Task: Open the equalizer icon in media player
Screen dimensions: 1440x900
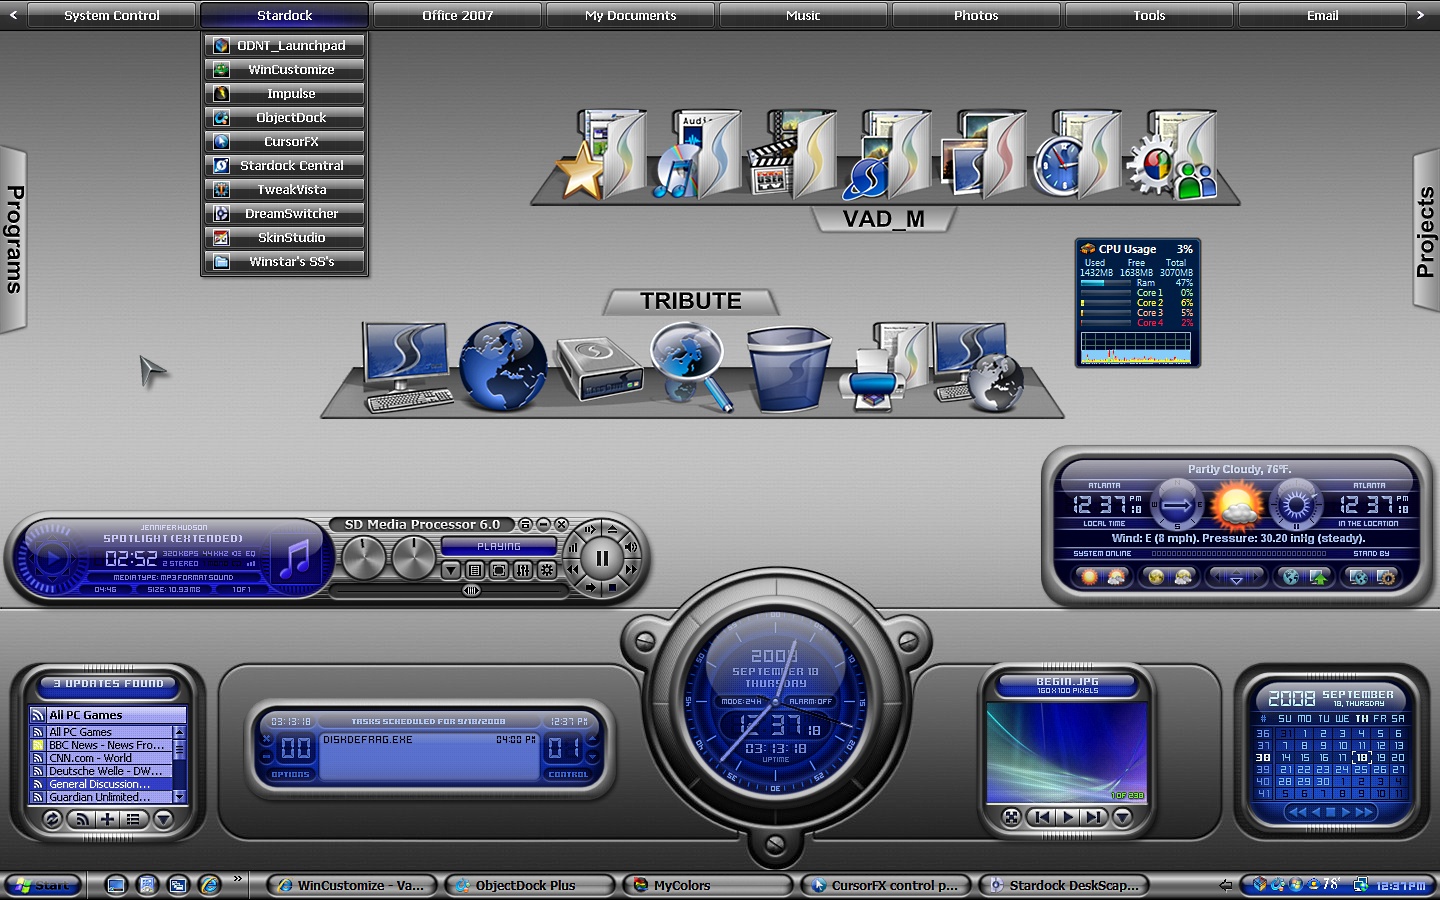Action: (522, 570)
